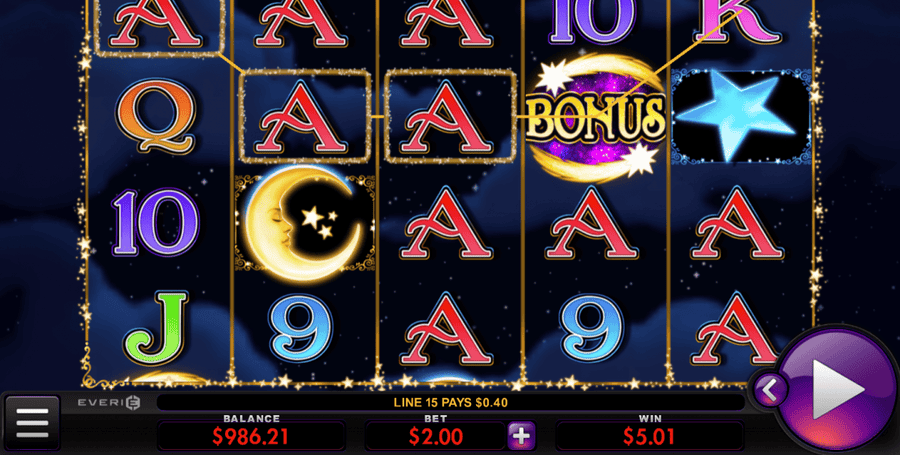Click the pink K symbol
The image size is (900, 455).
pyautogui.click(x=738, y=21)
